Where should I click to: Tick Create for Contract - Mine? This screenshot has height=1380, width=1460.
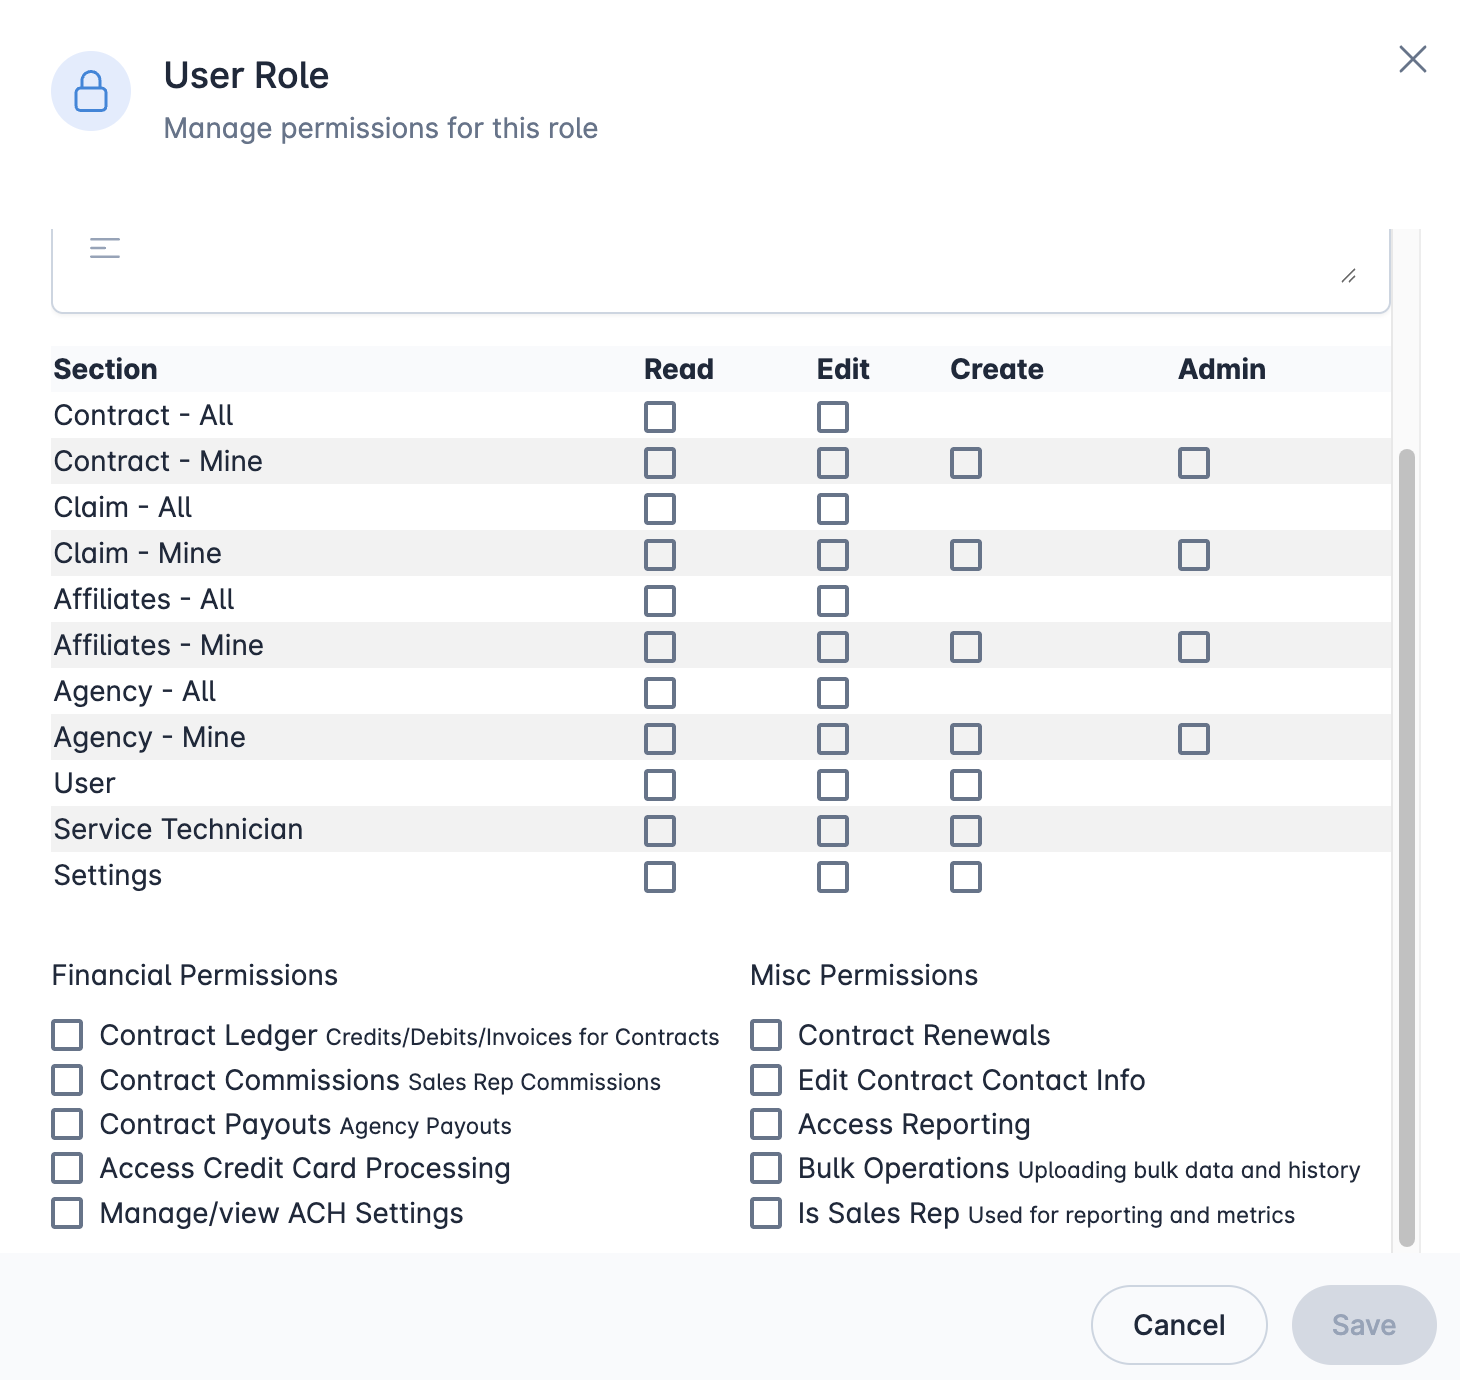point(966,463)
